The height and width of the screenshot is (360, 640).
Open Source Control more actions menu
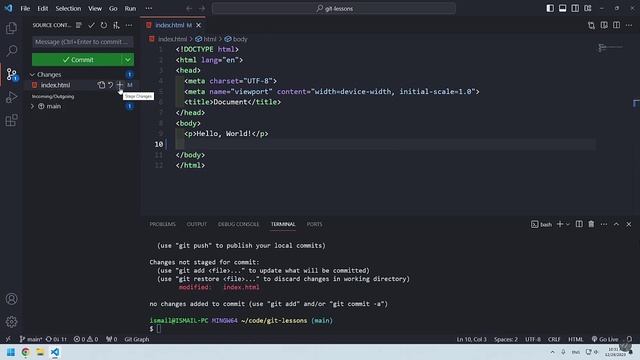[x=129, y=25]
